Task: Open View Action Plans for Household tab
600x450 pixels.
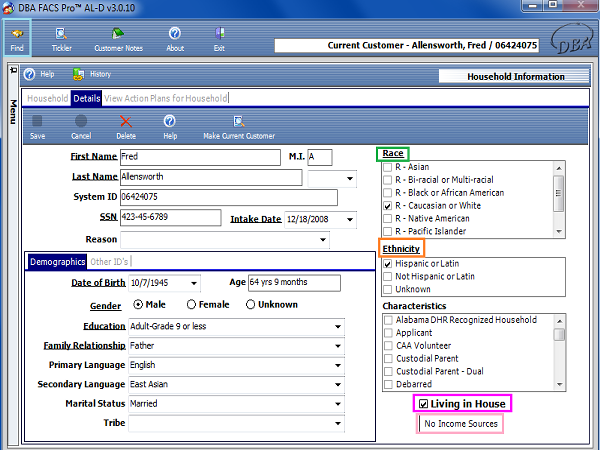Action: [166, 98]
